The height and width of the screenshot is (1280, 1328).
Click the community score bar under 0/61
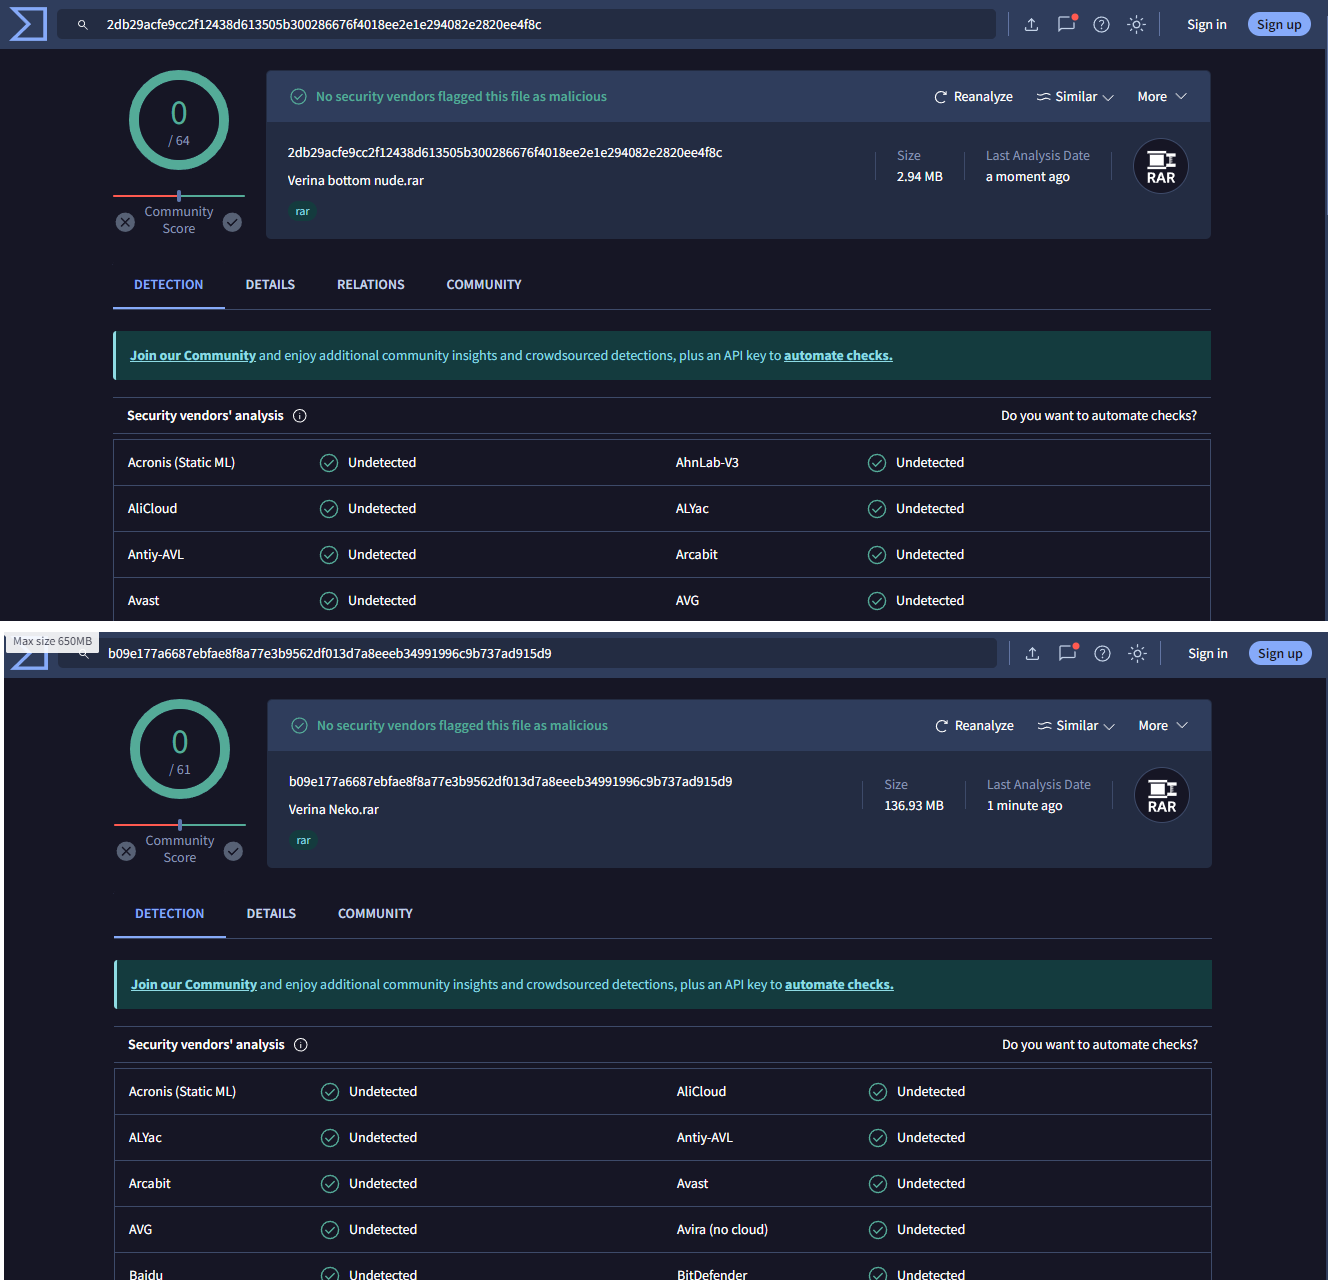coord(180,825)
